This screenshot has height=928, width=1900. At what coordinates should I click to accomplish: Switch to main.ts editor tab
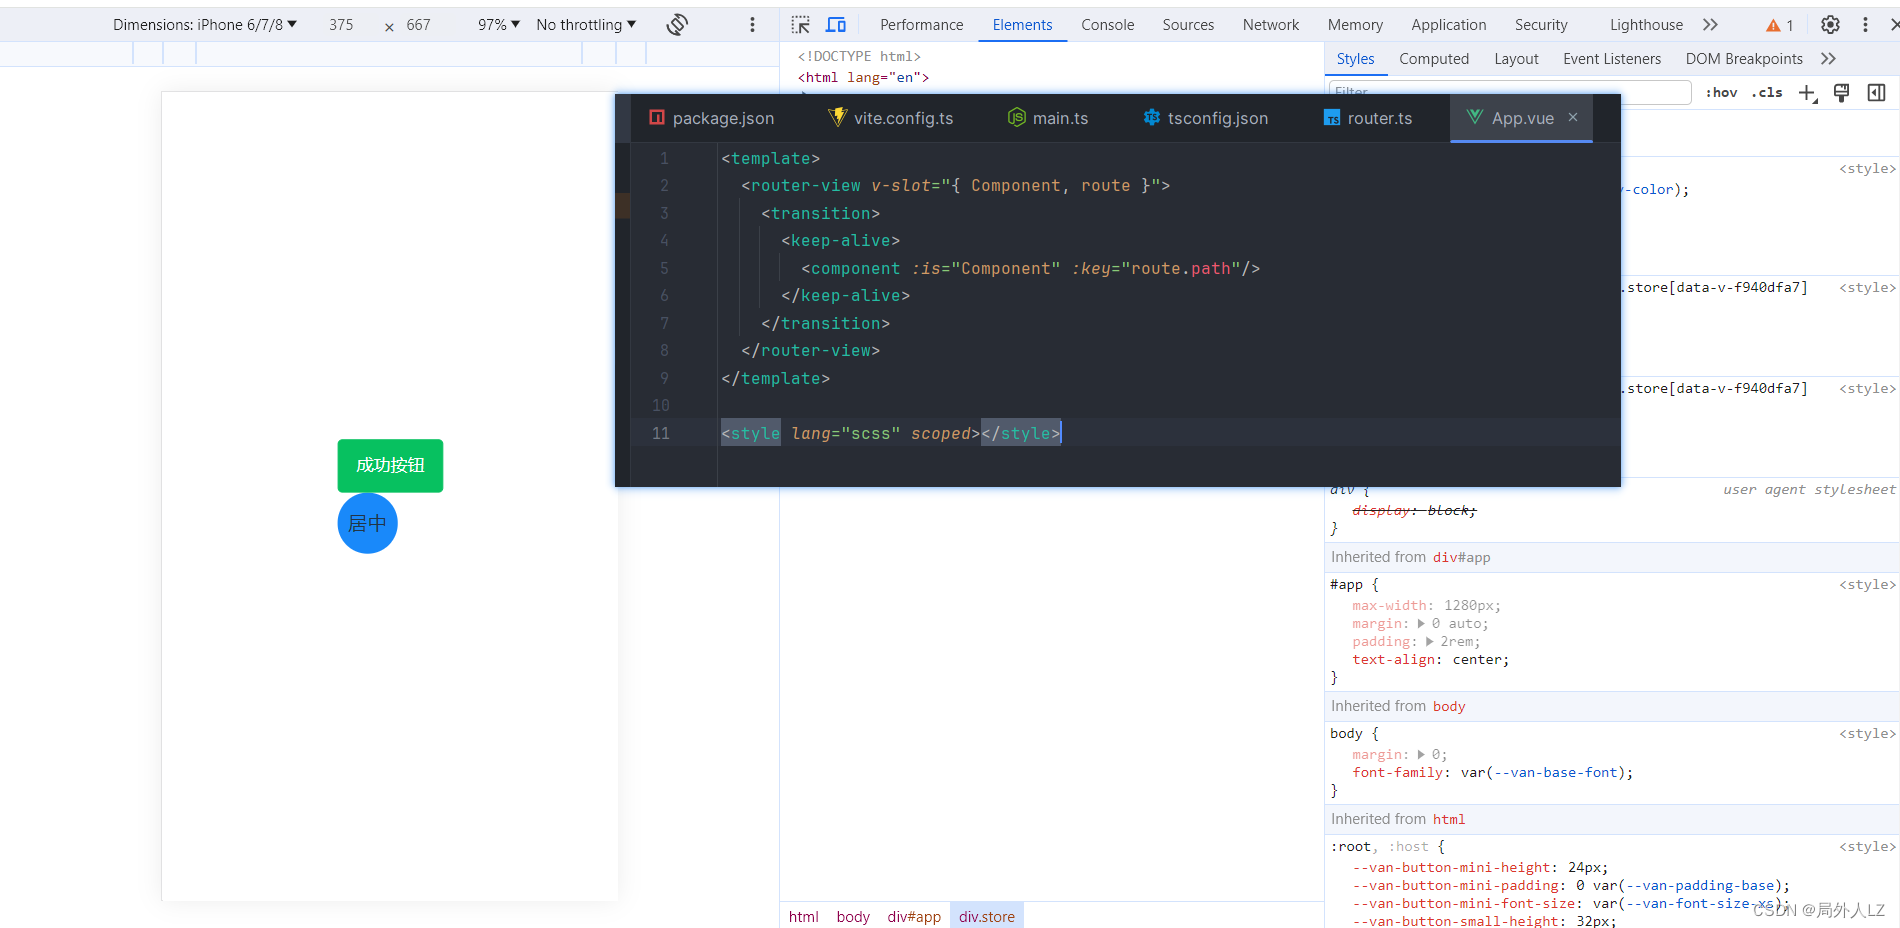pyautogui.click(x=1048, y=118)
